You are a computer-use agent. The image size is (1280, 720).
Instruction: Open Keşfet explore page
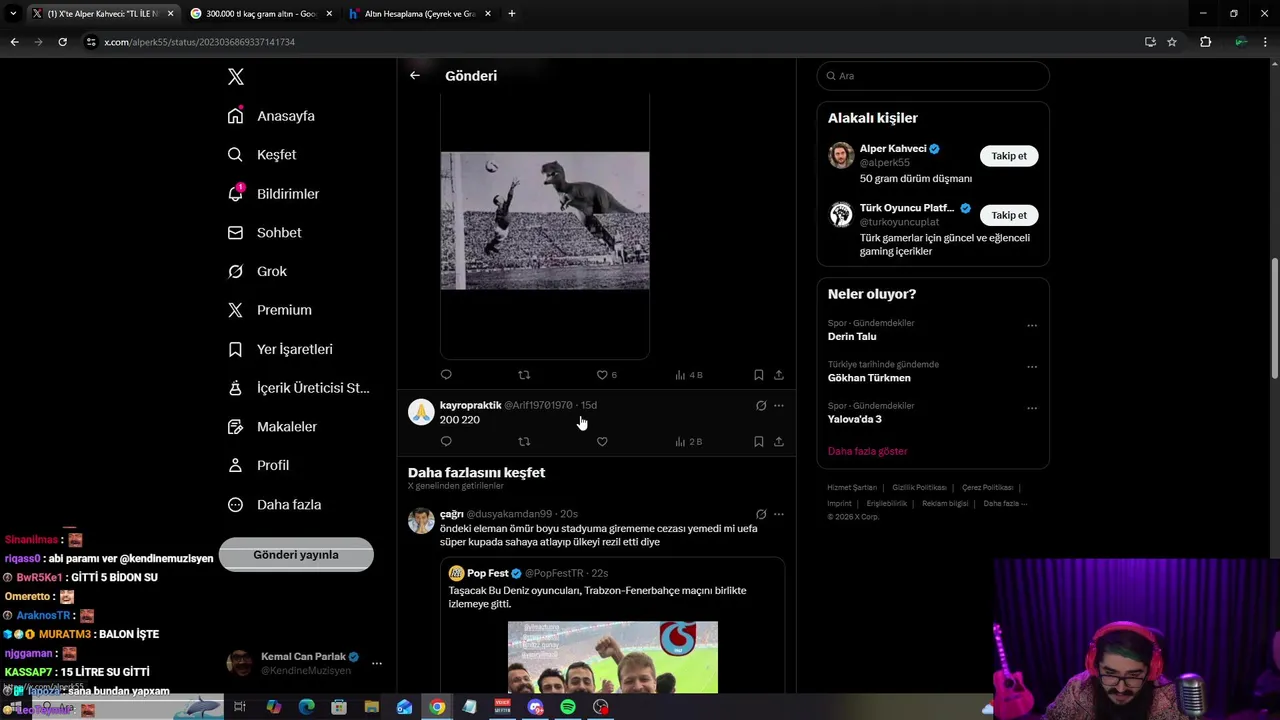[x=262, y=155]
